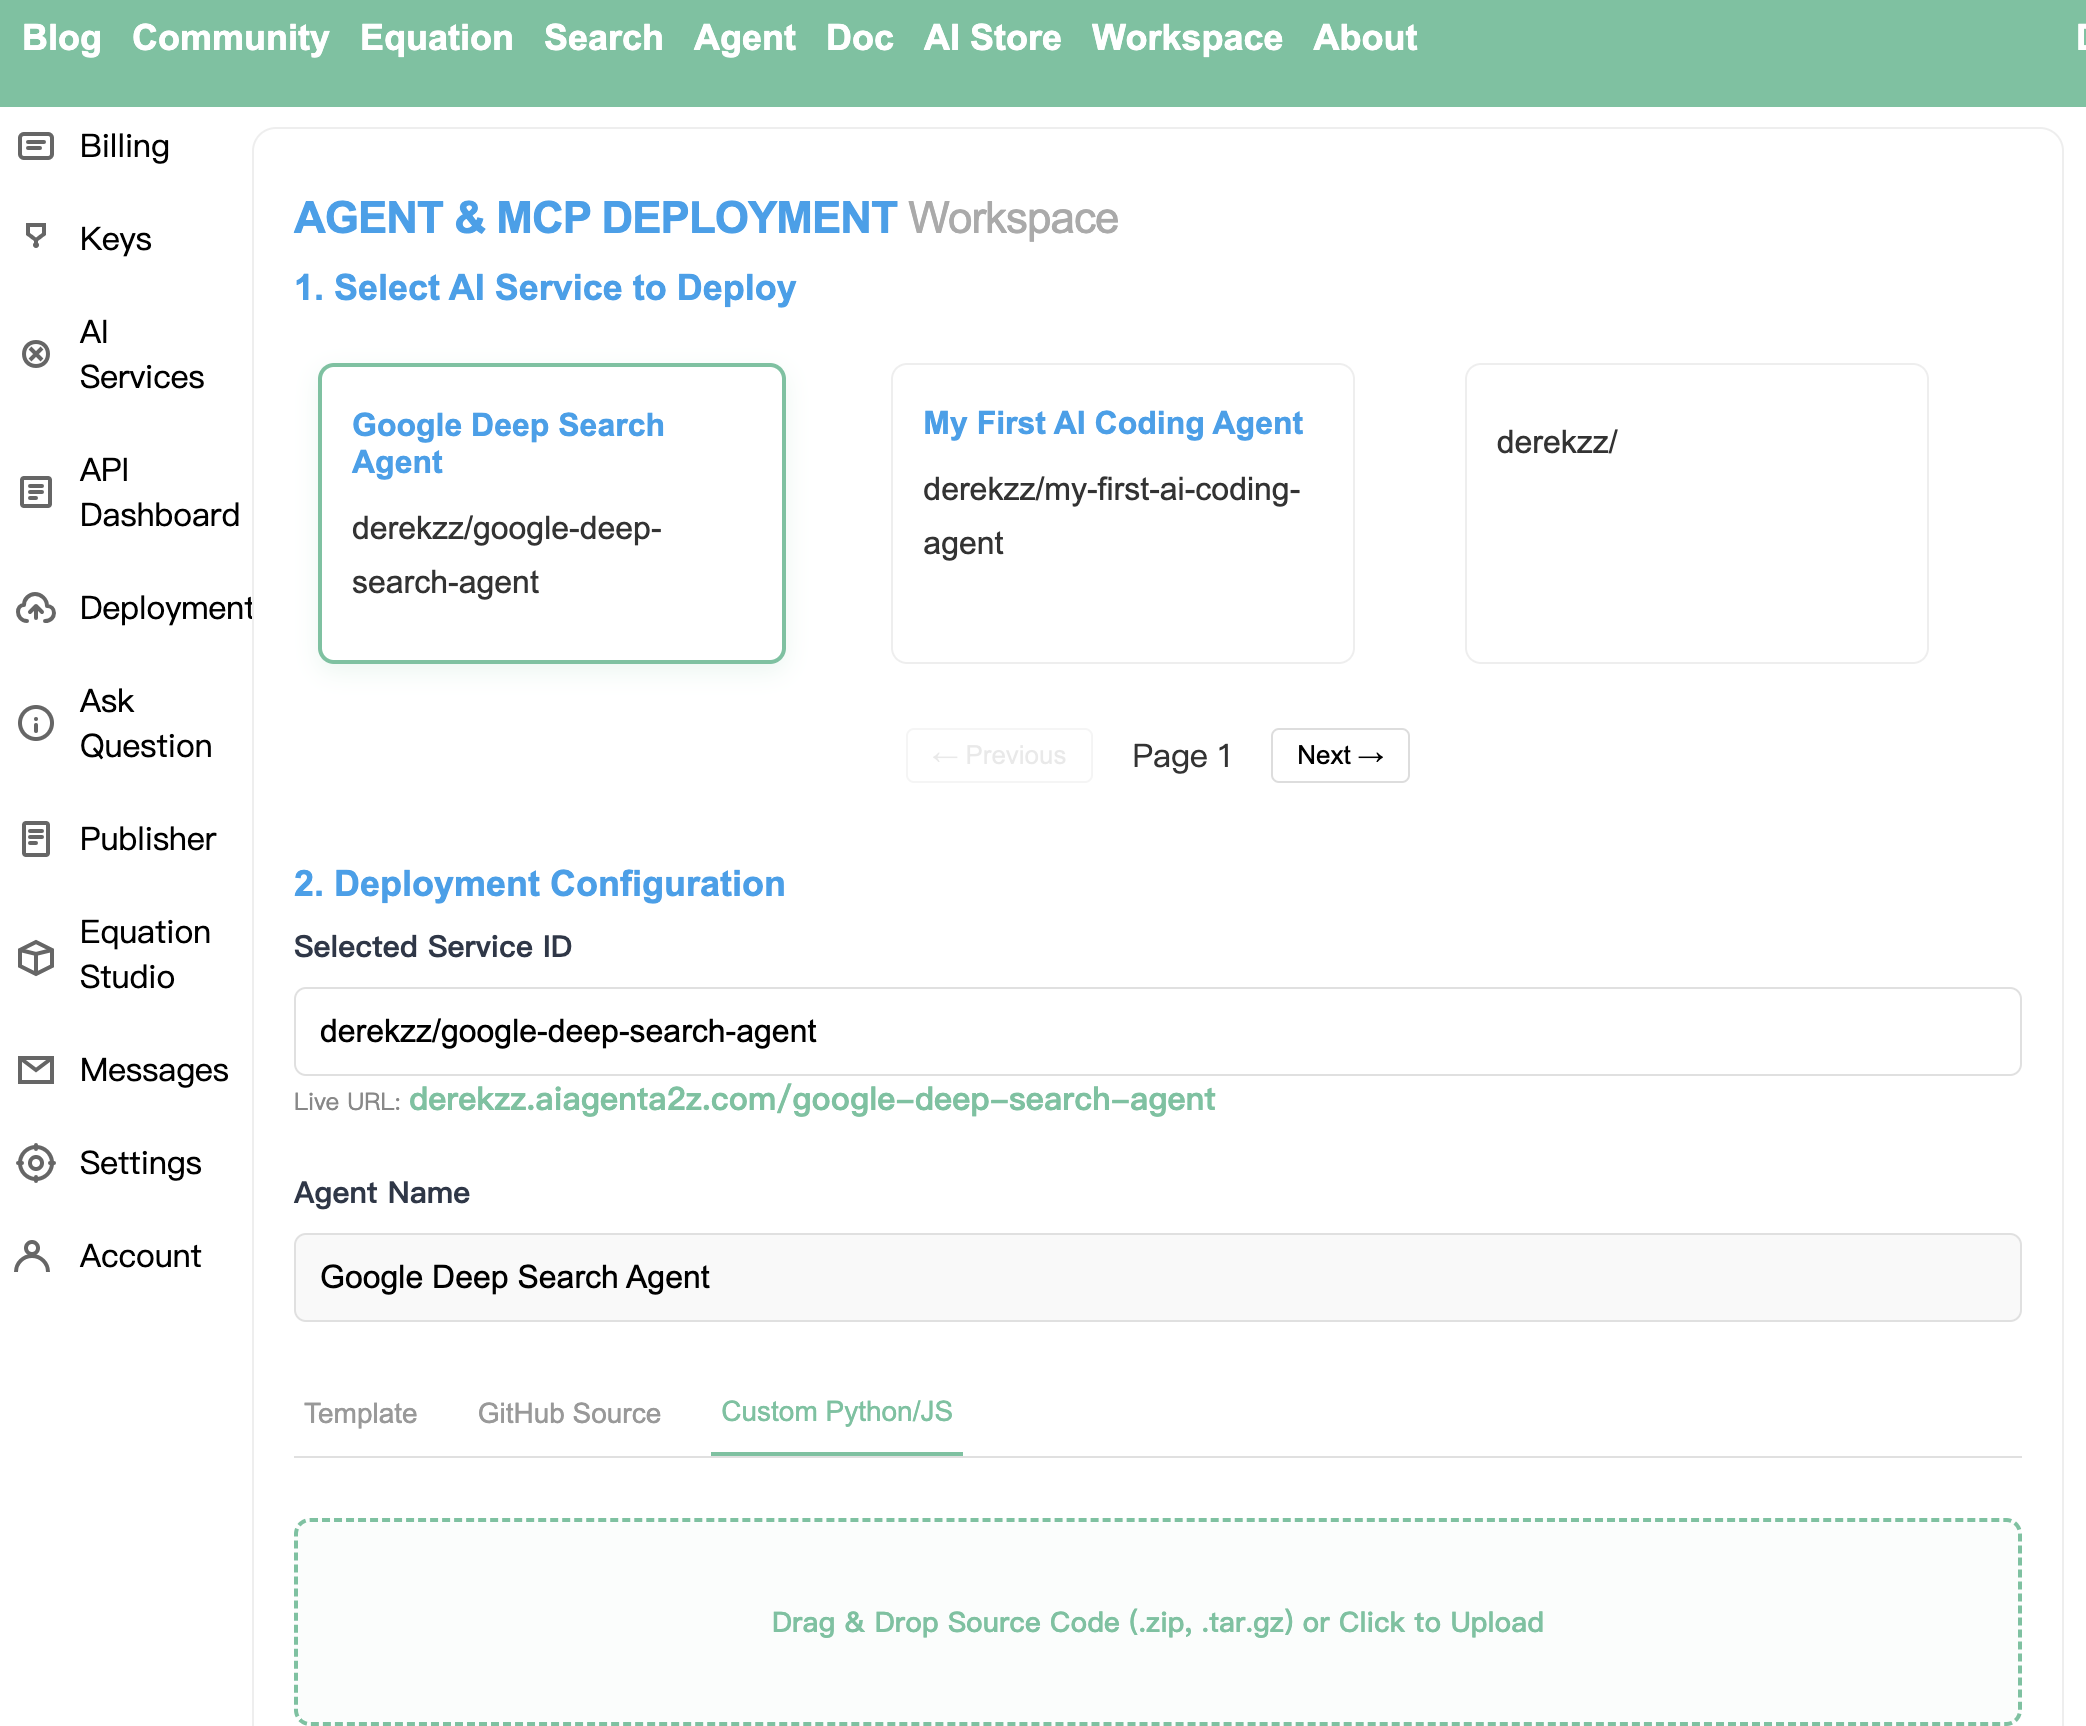
Task: Select My First AI Coding Agent service
Action: [1123, 513]
